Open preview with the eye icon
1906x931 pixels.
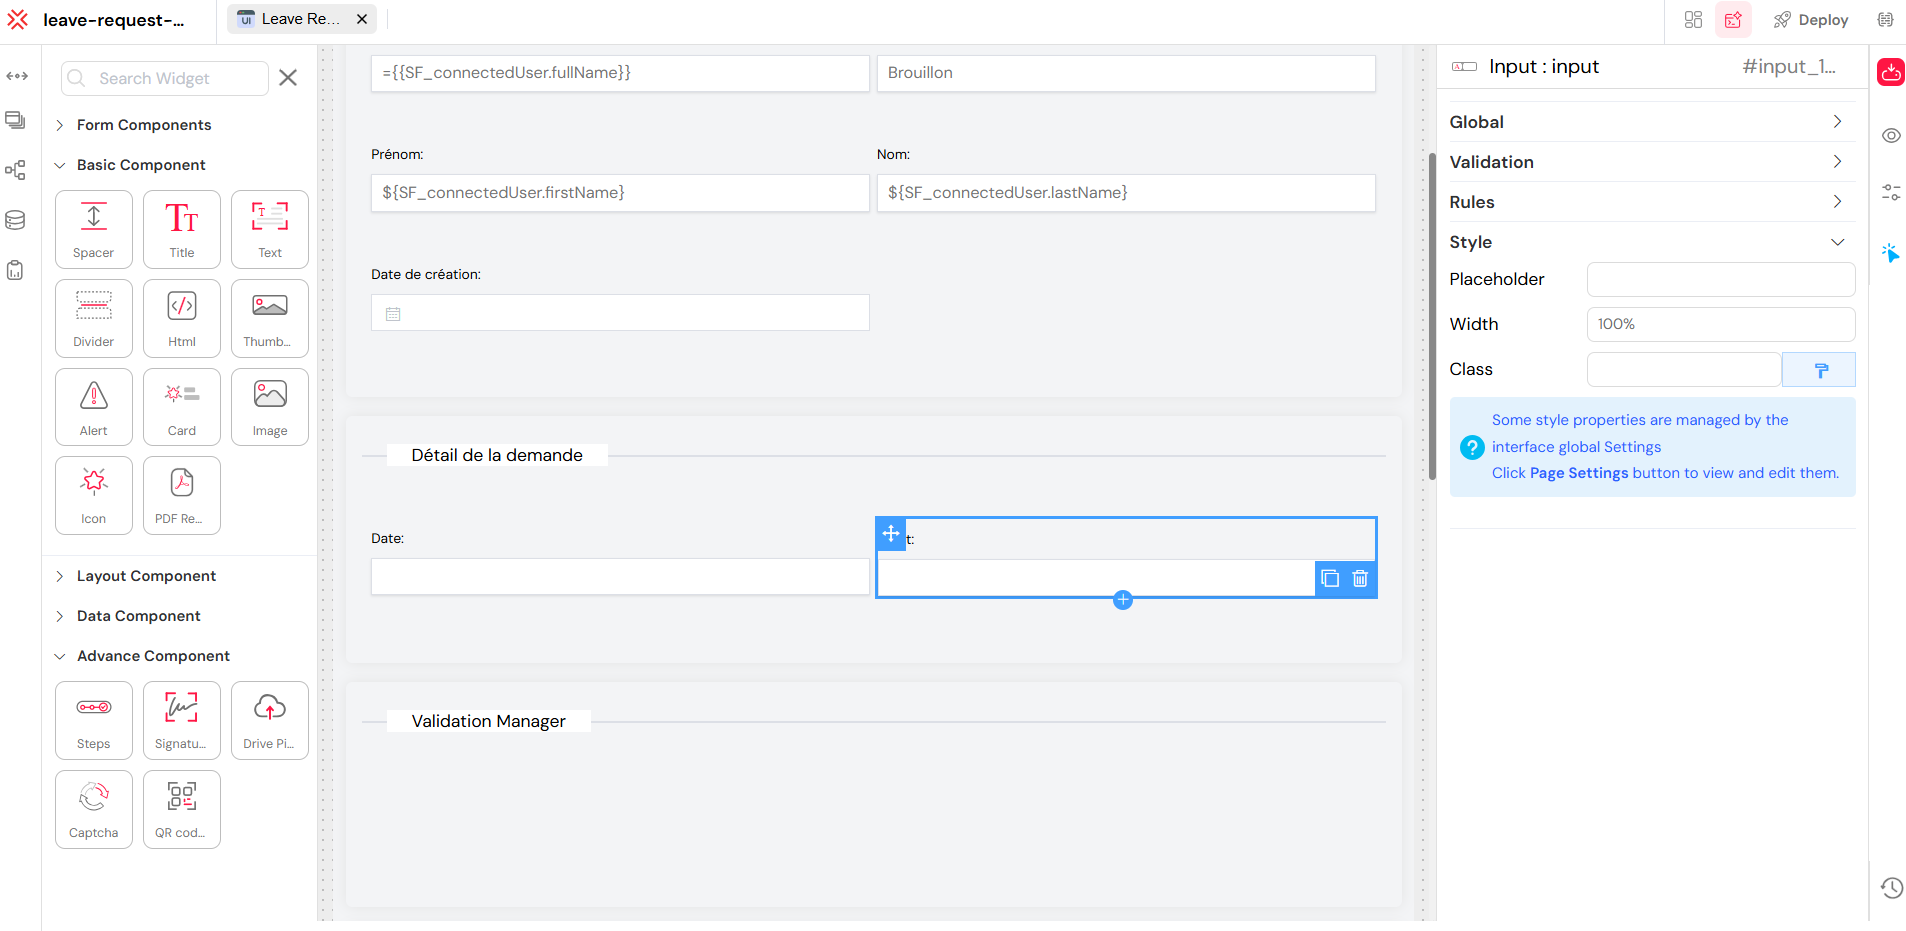point(1892,135)
